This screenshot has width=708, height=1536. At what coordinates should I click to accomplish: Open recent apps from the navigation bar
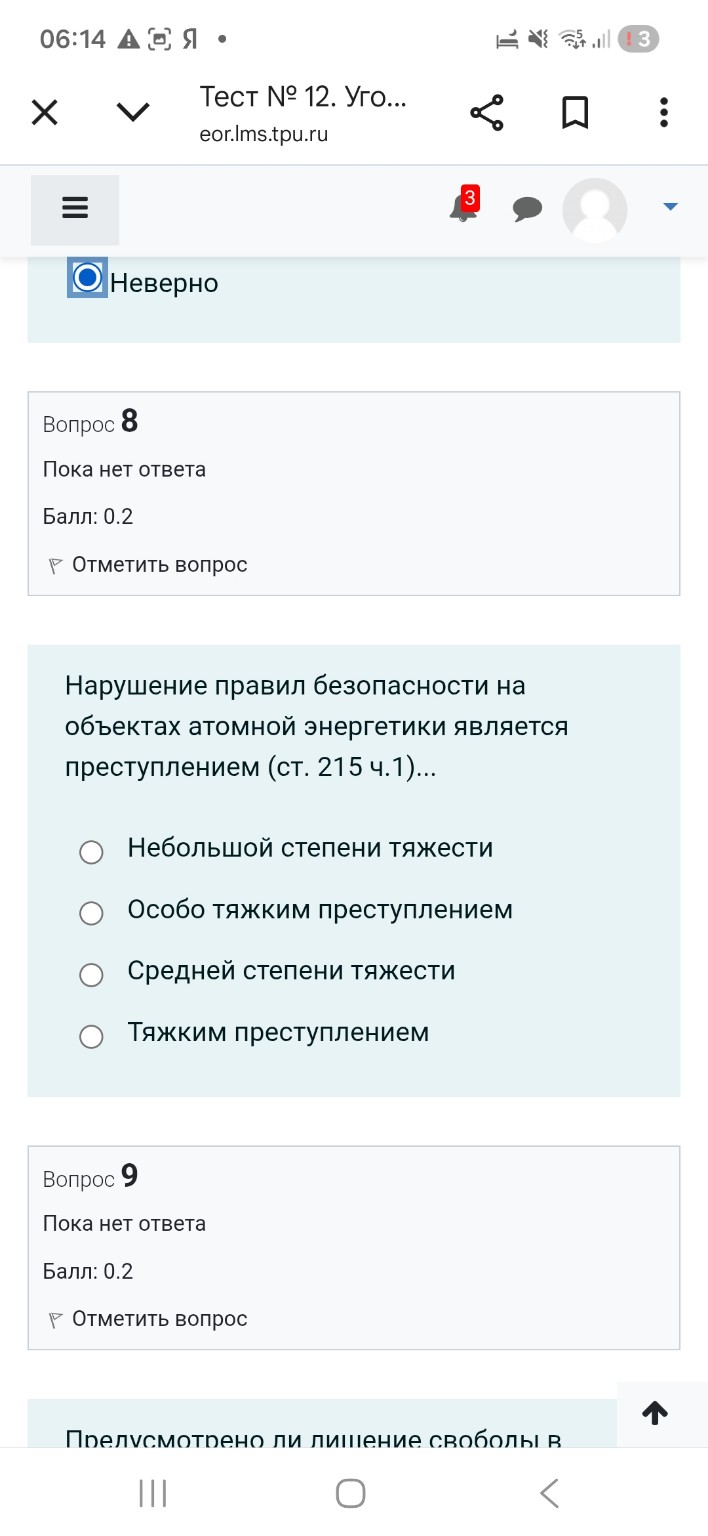151,1493
